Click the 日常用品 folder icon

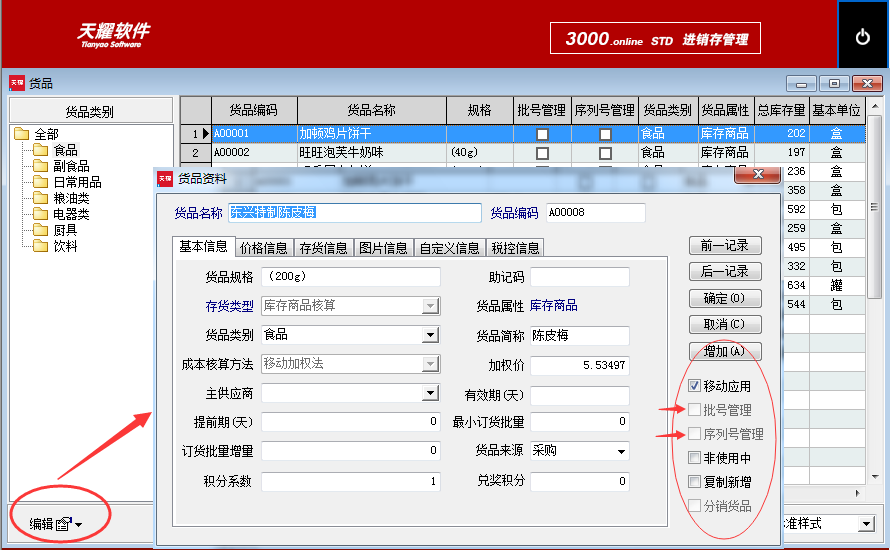pos(40,182)
